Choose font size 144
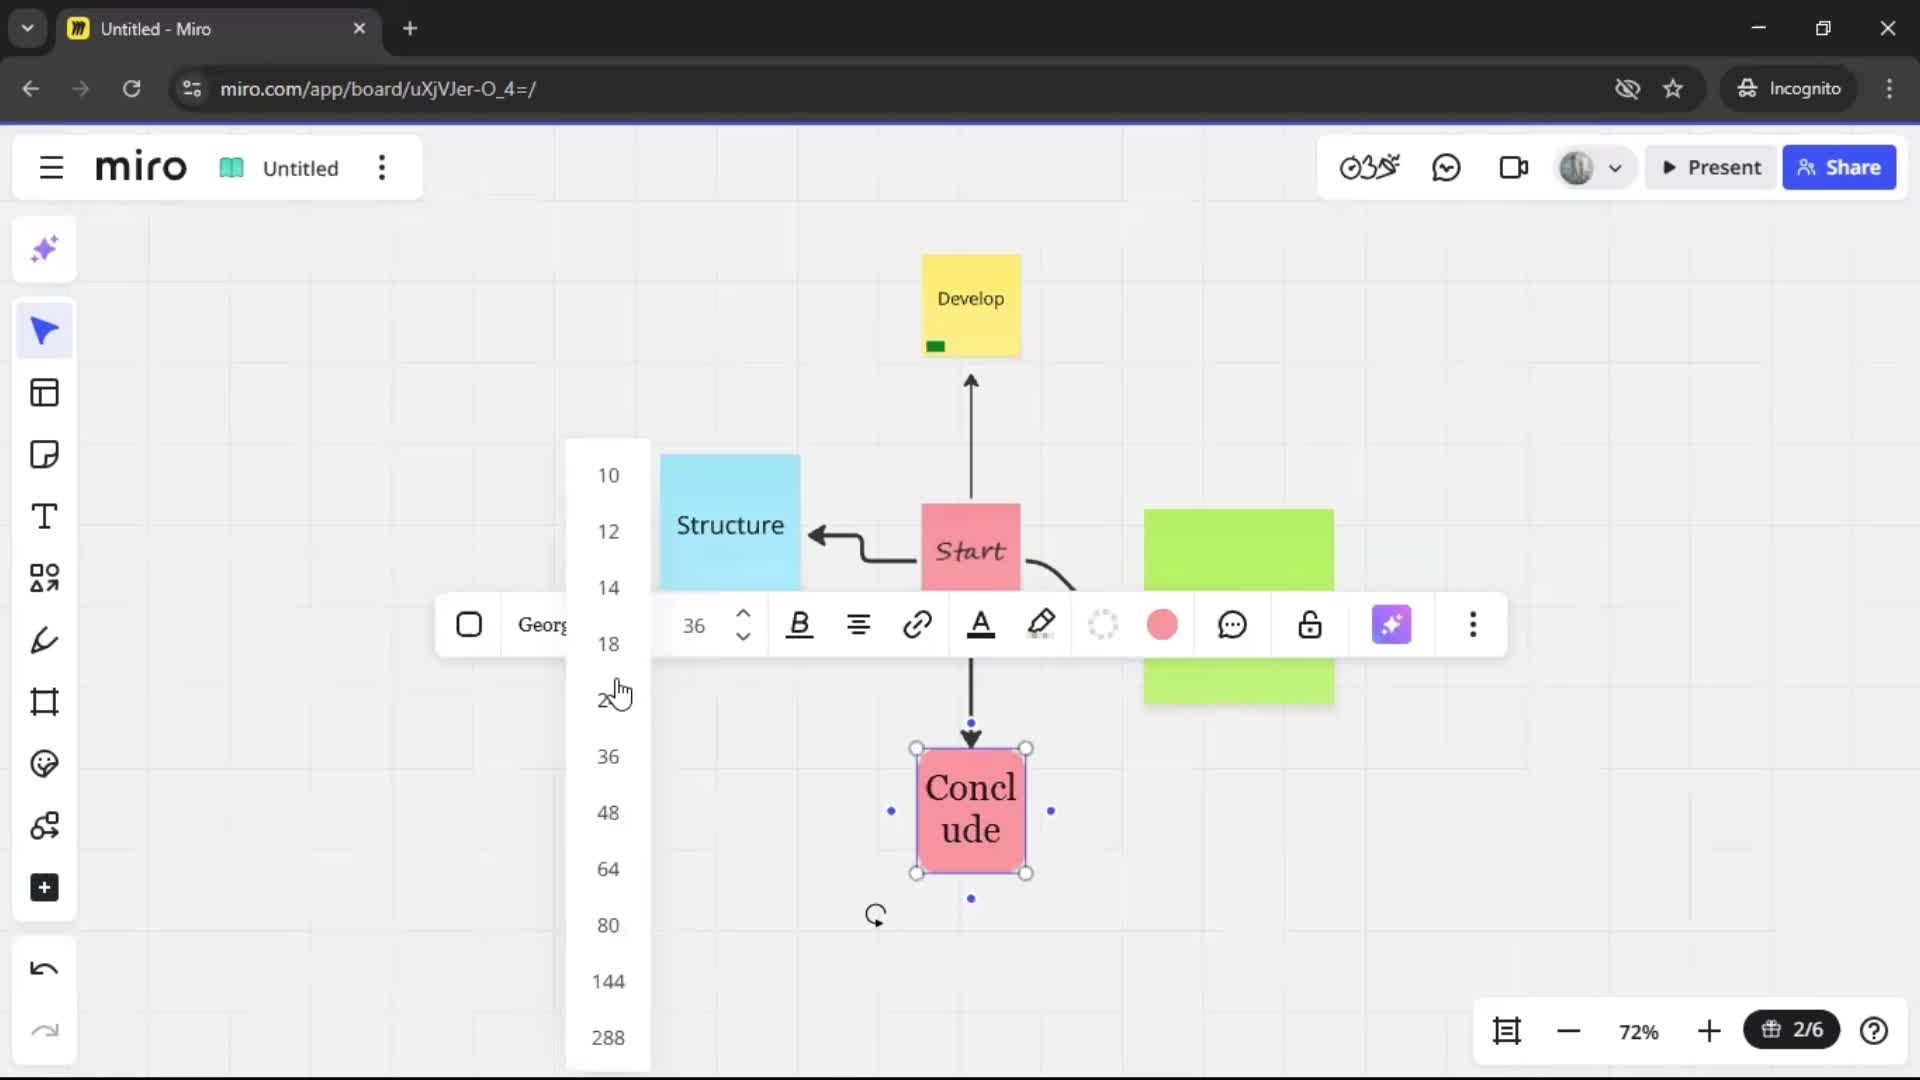Image resolution: width=1920 pixels, height=1080 pixels. (x=608, y=982)
